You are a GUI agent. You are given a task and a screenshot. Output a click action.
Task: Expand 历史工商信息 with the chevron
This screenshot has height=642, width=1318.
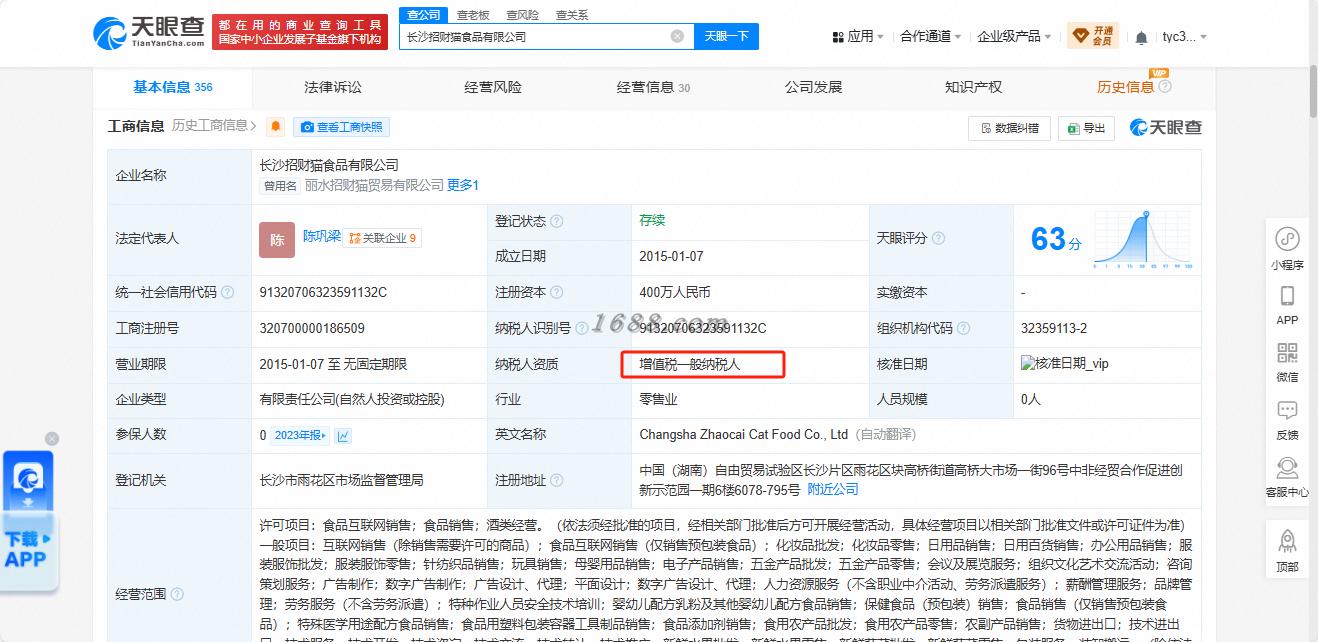[254, 126]
